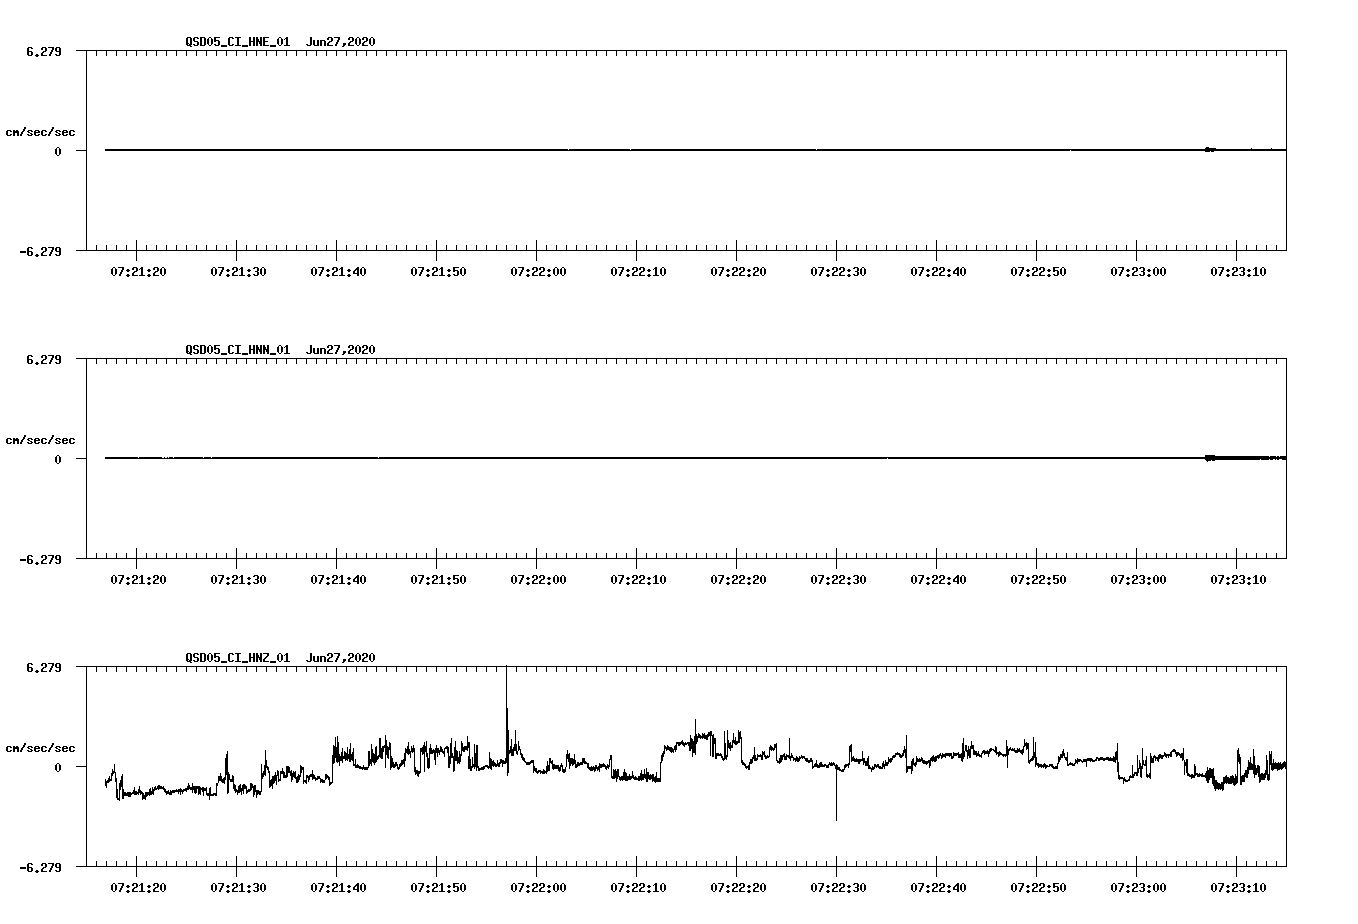Select the Jun27,2020 date above HNN plot

[x=341, y=350]
